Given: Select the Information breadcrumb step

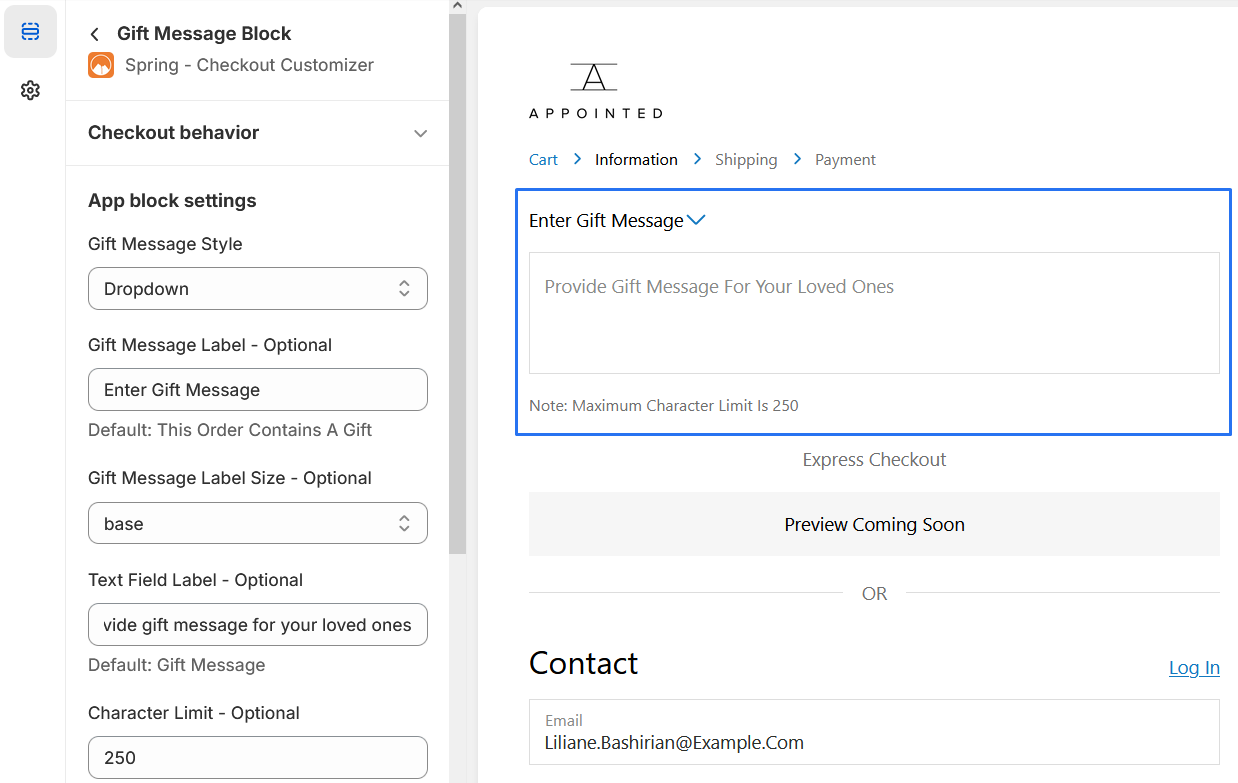Looking at the screenshot, I should 636,160.
